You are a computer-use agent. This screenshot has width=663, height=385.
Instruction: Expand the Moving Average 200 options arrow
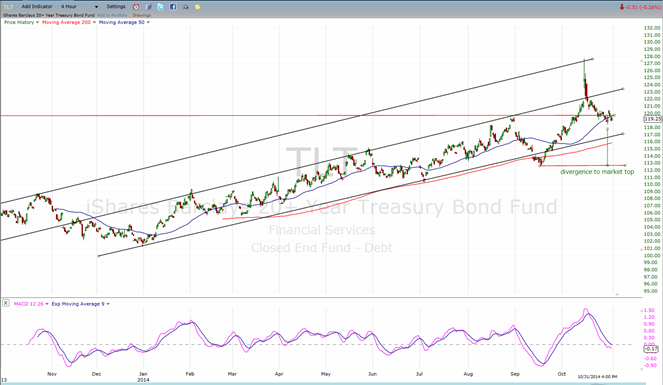point(94,22)
